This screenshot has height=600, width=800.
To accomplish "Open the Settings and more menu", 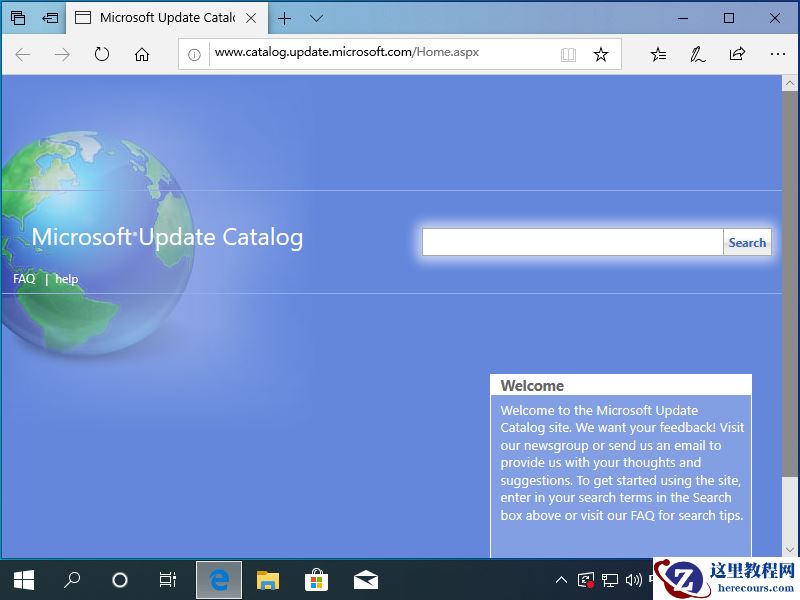I will (777, 54).
